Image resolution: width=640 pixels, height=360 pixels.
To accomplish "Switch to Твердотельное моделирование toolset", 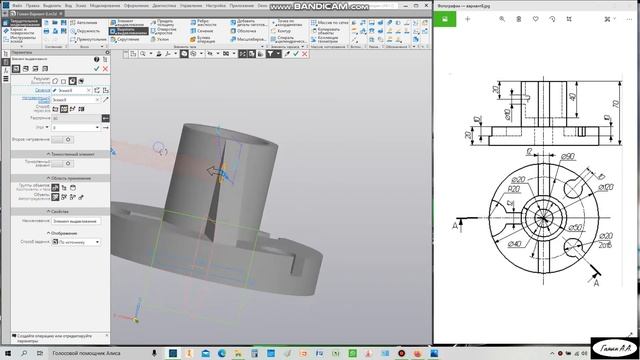I will coord(22,22).
